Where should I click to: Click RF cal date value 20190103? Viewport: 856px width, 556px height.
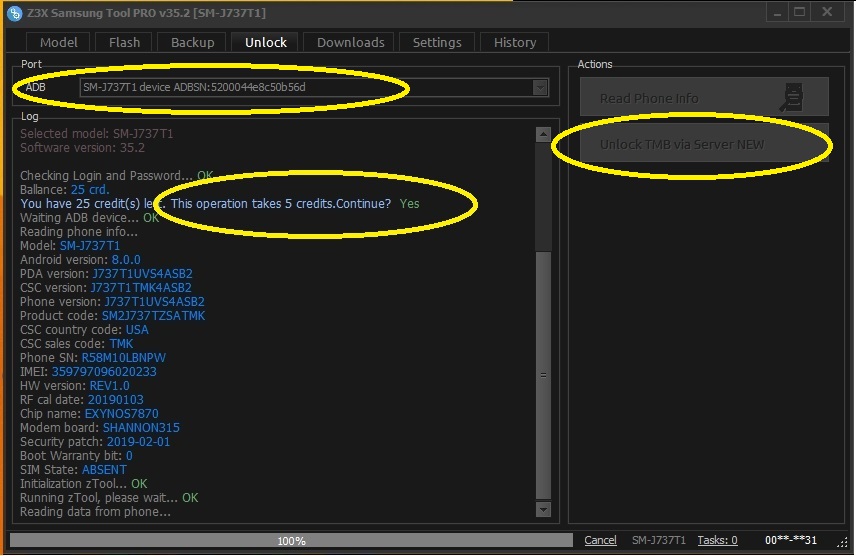tap(116, 400)
